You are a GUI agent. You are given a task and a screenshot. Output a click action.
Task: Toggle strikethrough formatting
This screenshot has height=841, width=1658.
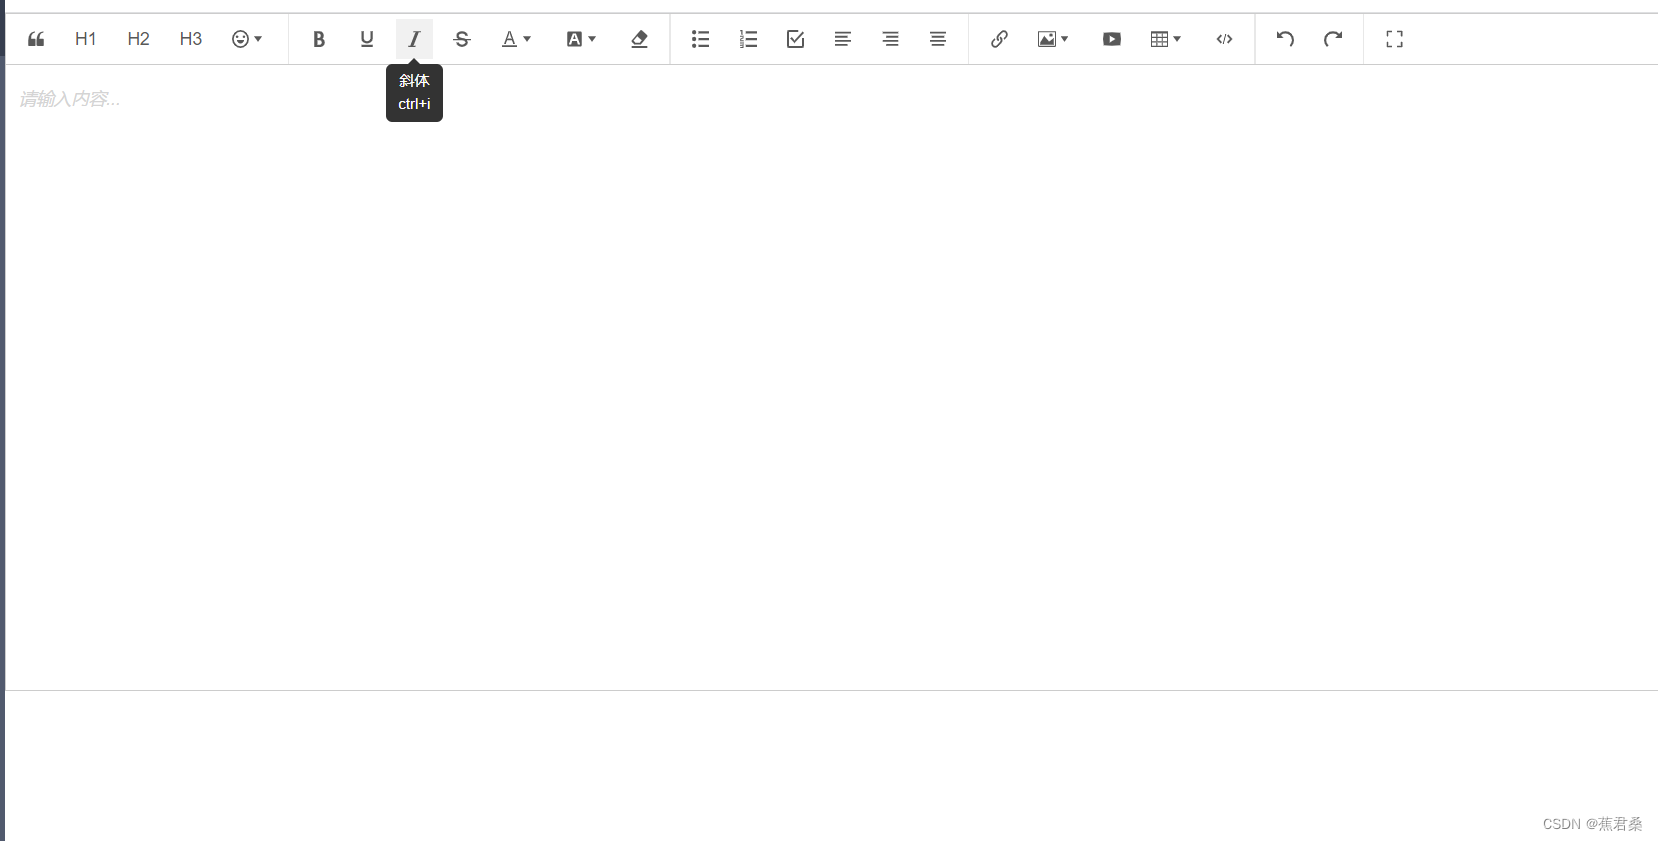point(462,39)
